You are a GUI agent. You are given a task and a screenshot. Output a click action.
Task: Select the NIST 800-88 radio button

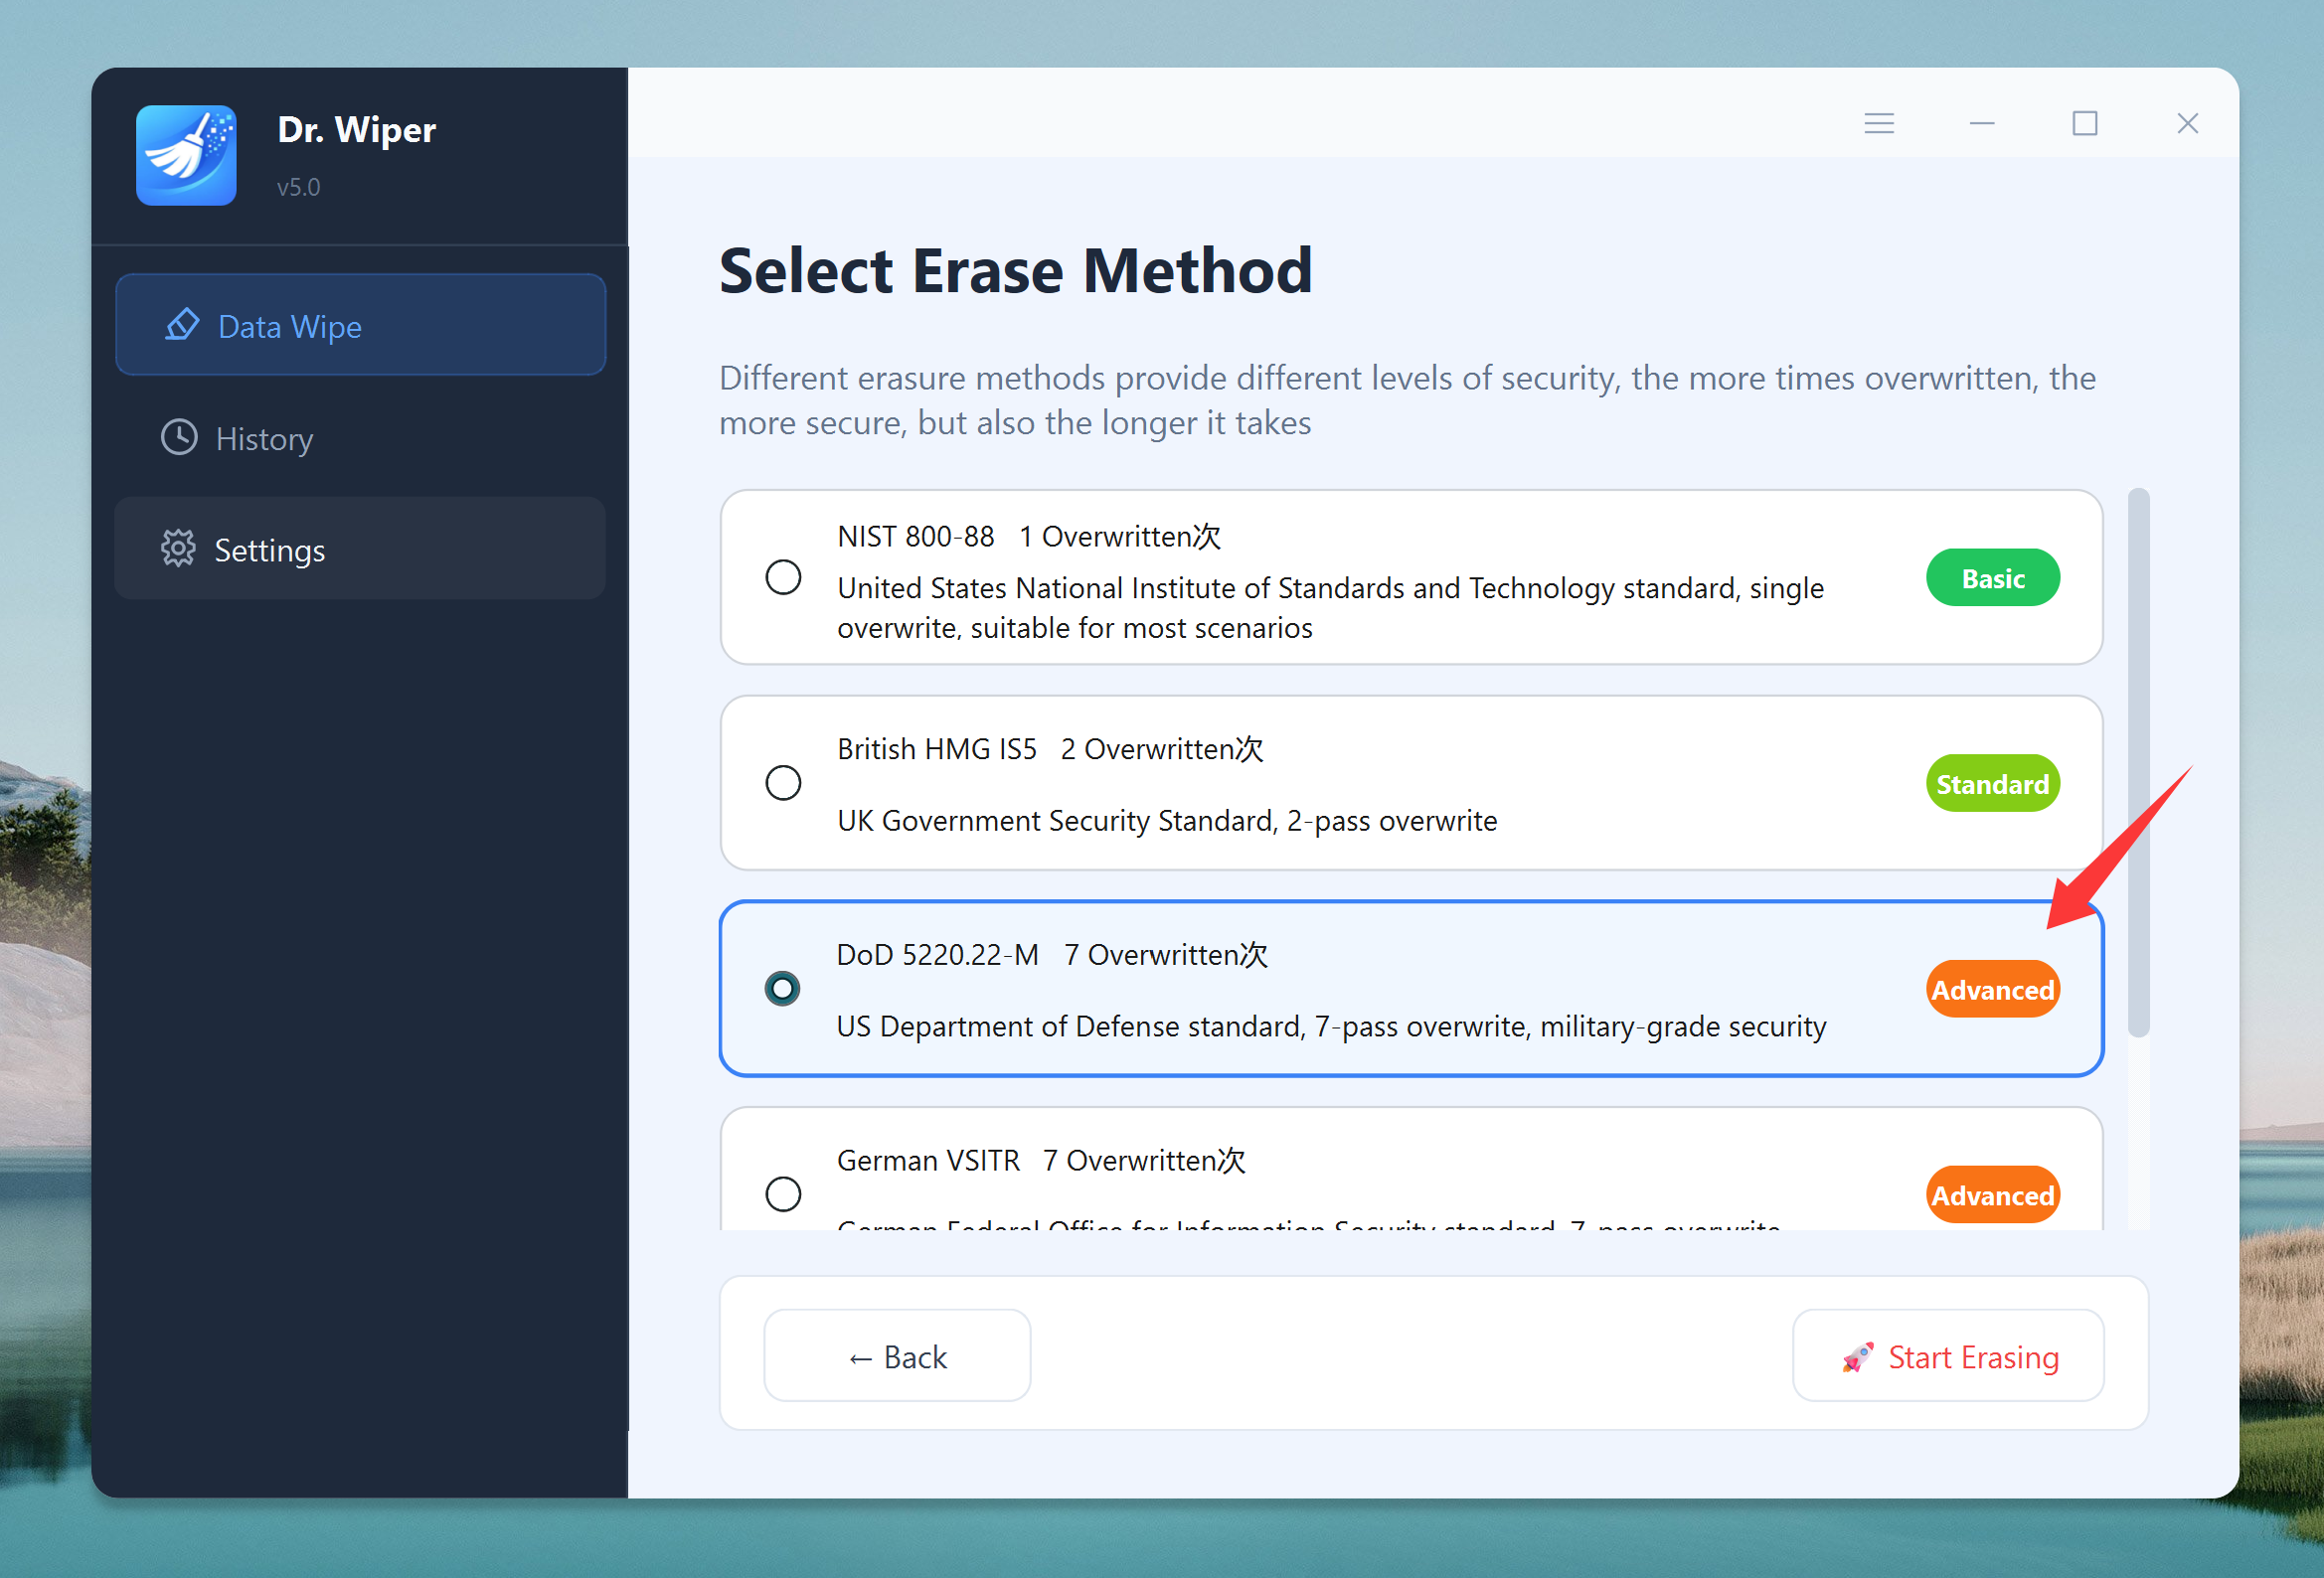click(783, 577)
